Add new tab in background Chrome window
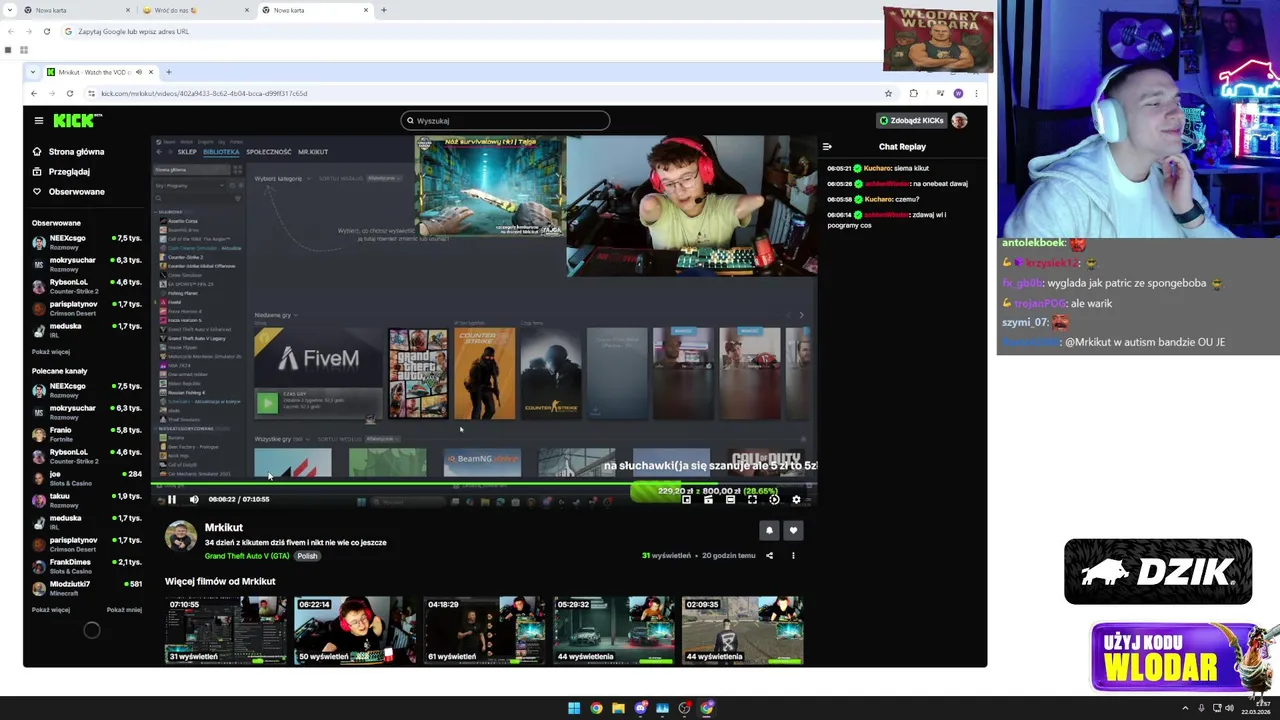The width and height of the screenshot is (1280, 720). pos(383,10)
